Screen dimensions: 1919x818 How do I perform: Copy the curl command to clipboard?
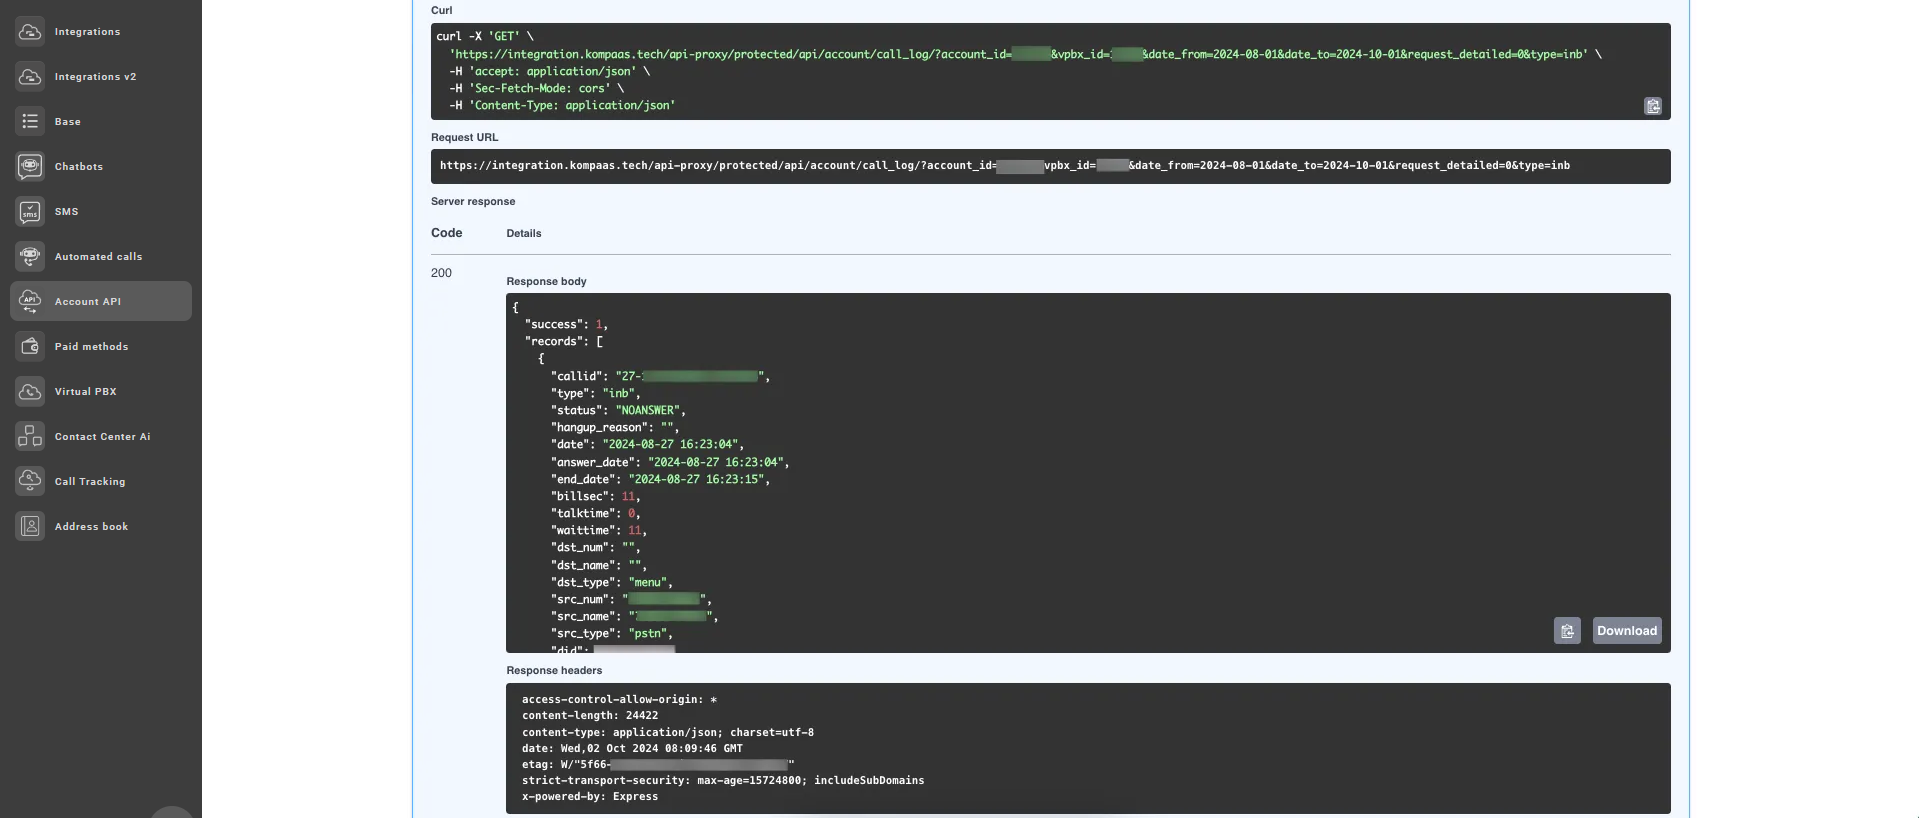1653,106
